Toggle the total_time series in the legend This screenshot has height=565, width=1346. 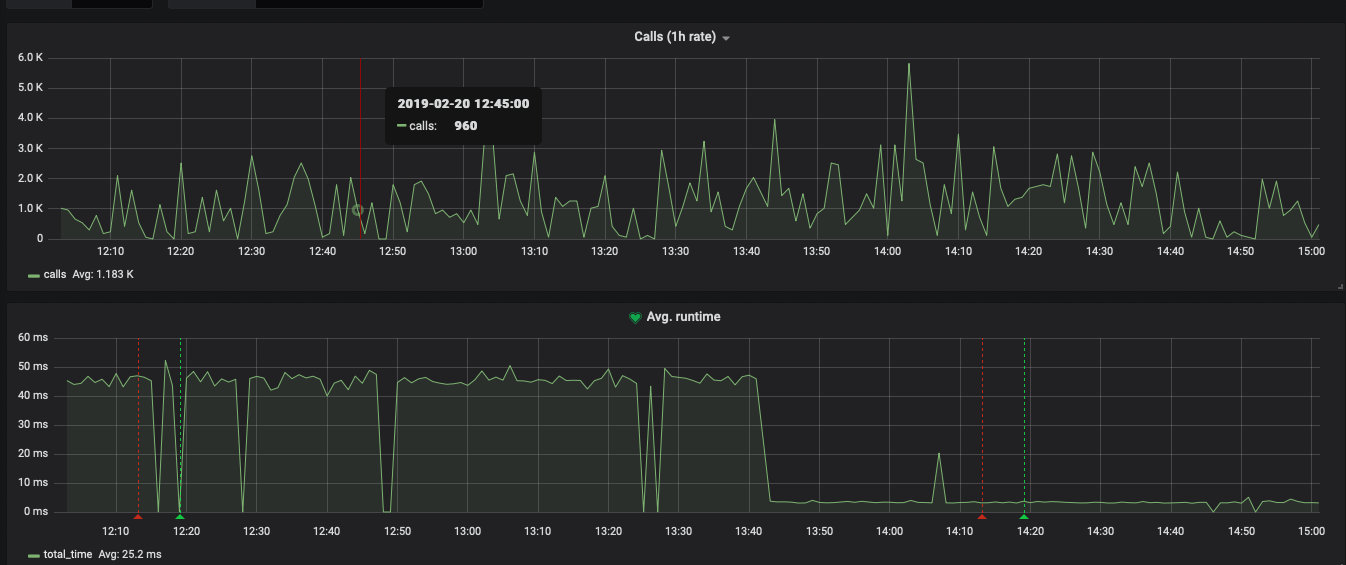pos(68,554)
